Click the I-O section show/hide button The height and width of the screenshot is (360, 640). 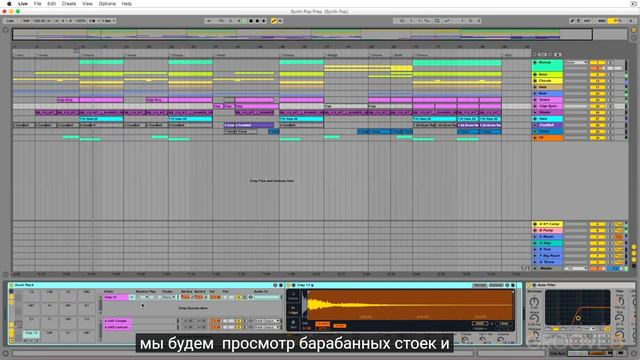634,247
